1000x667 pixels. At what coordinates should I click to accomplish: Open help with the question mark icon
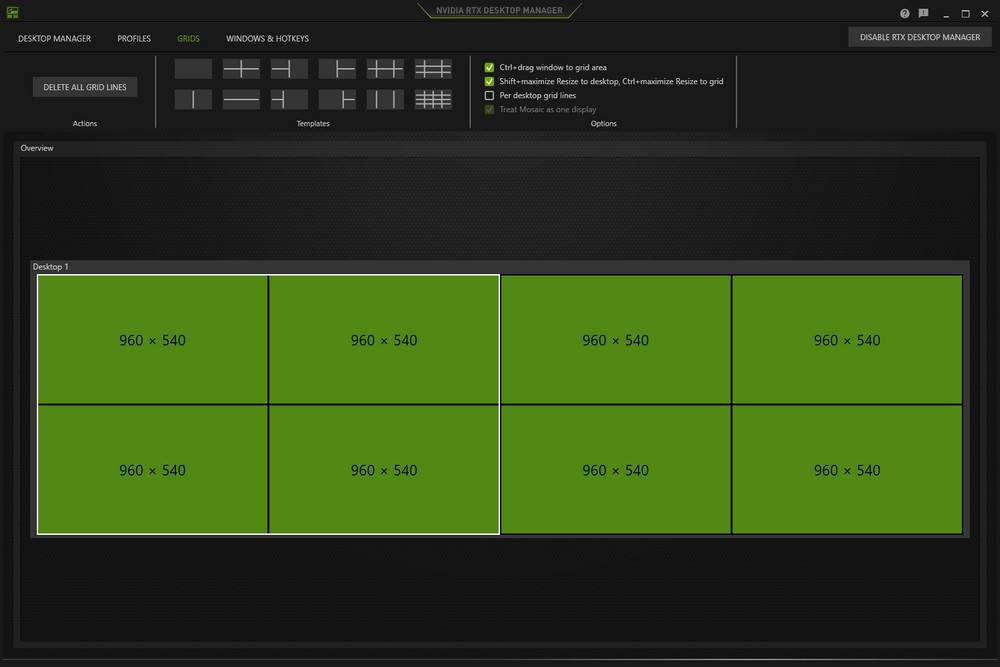[x=906, y=13]
